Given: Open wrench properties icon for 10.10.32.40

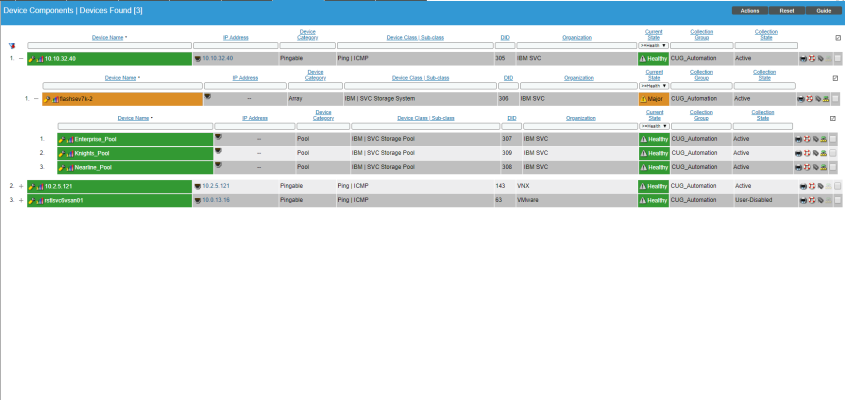Looking at the screenshot, I should pos(32,59).
